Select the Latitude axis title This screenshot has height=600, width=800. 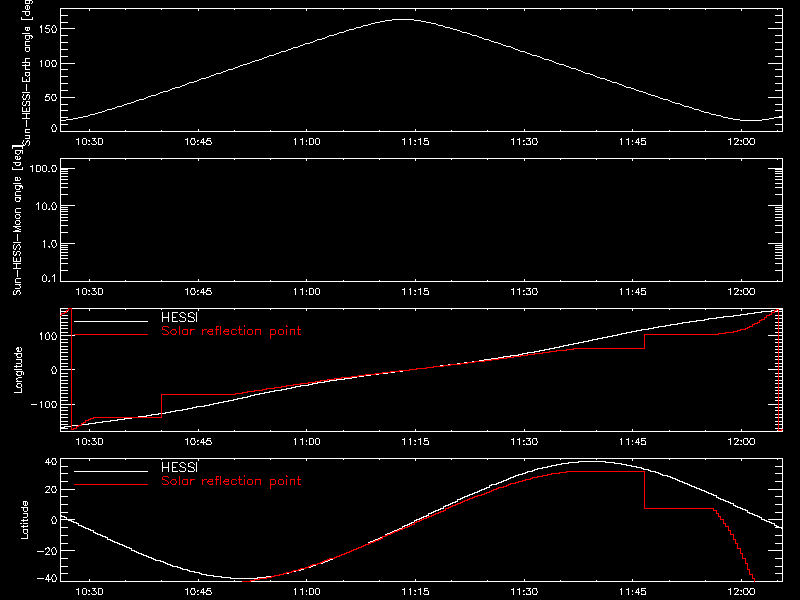pos(24,520)
